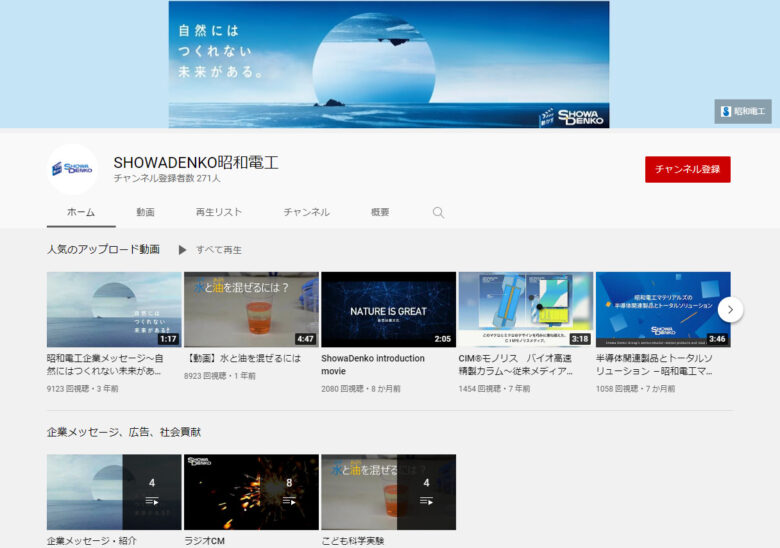Click the playlist queue icon showing 8 videos
The height and width of the screenshot is (548, 780).
289,501
